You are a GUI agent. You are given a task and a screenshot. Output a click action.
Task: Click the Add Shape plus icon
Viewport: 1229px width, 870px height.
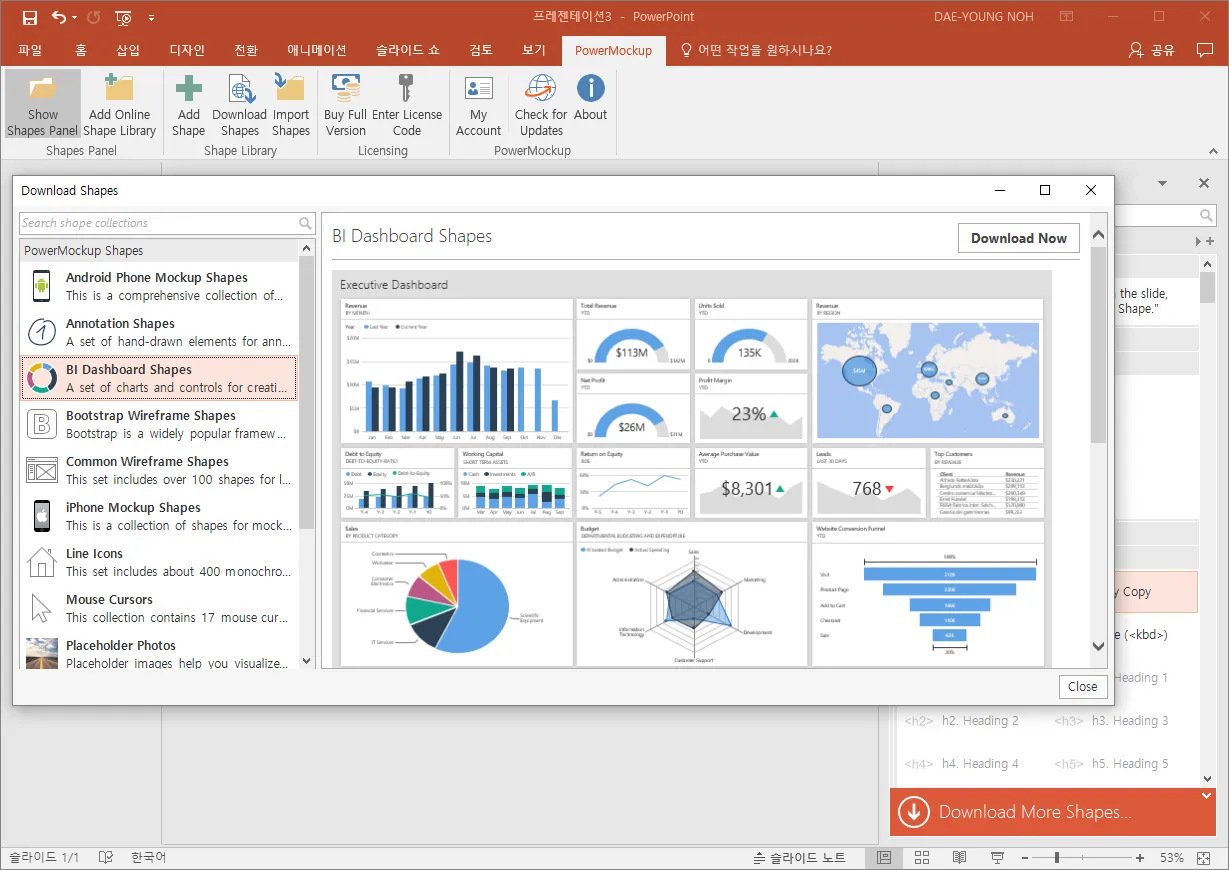pyautogui.click(x=188, y=89)
